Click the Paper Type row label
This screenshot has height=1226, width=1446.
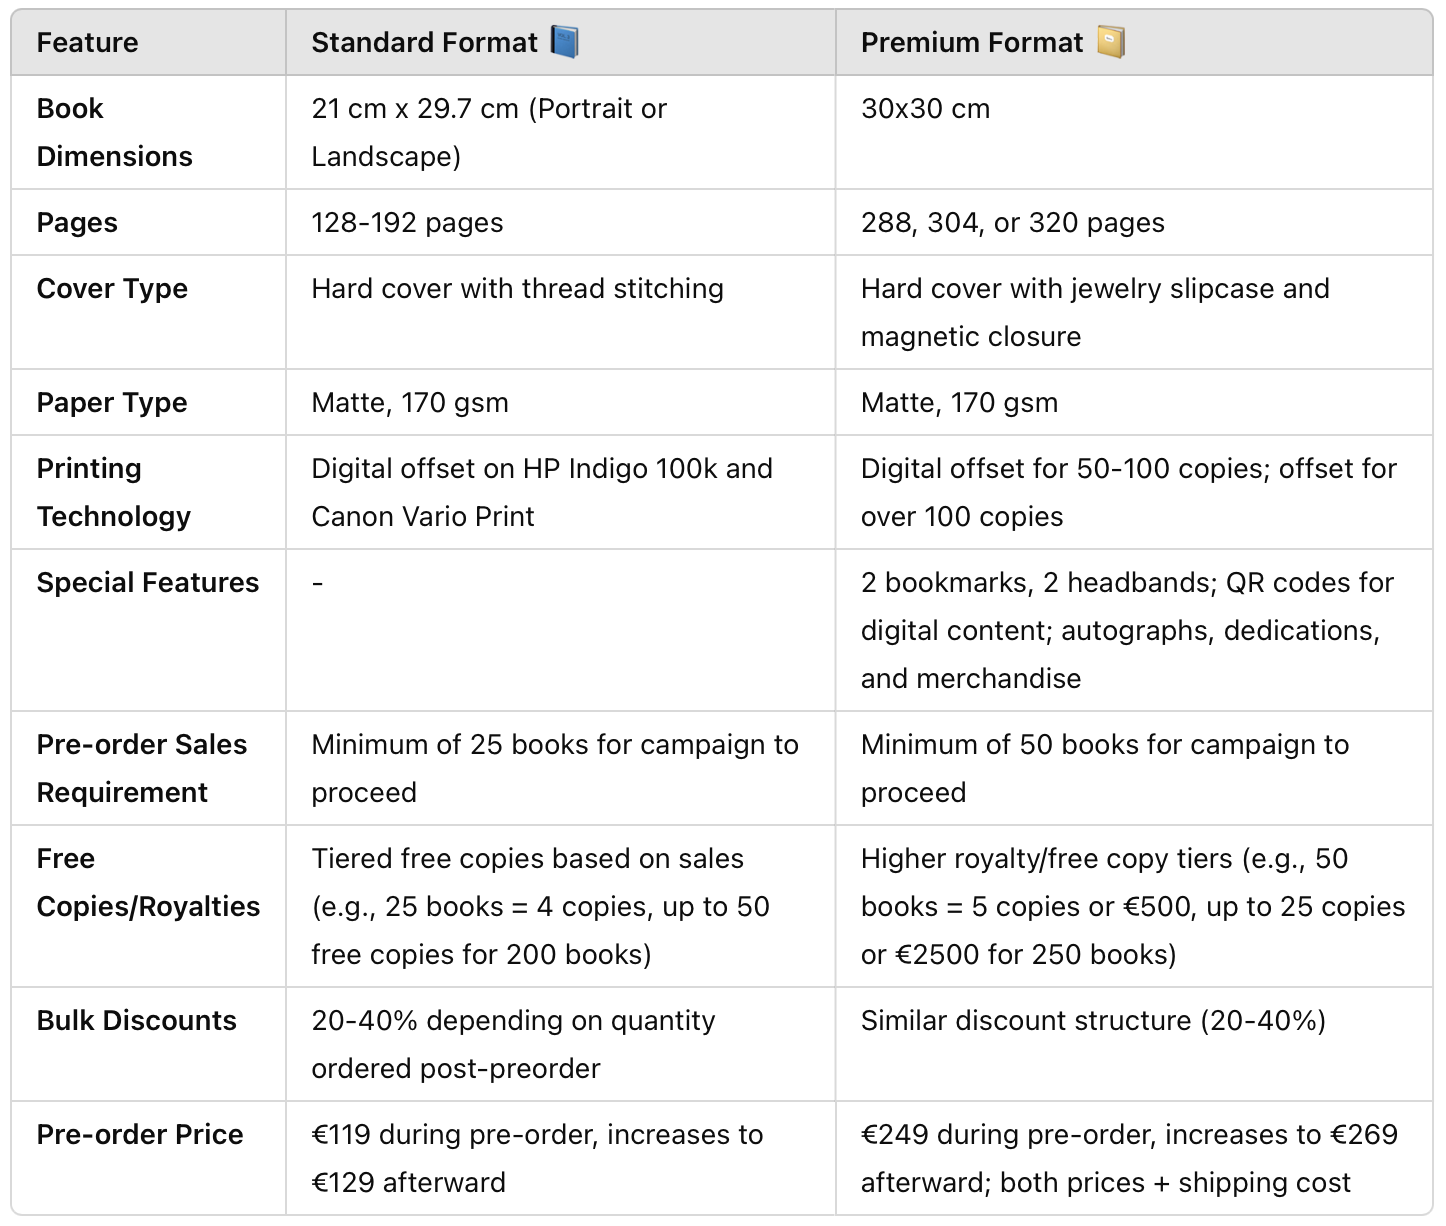pos(112,403)
